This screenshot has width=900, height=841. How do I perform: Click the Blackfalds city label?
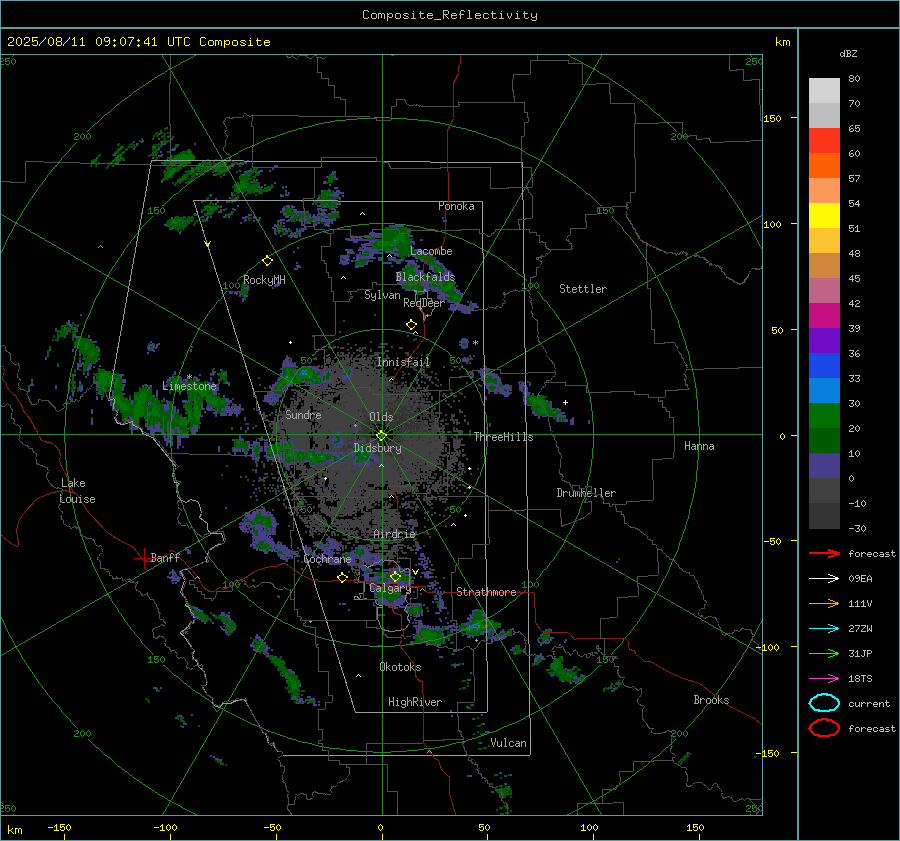[x=425, y=277]
